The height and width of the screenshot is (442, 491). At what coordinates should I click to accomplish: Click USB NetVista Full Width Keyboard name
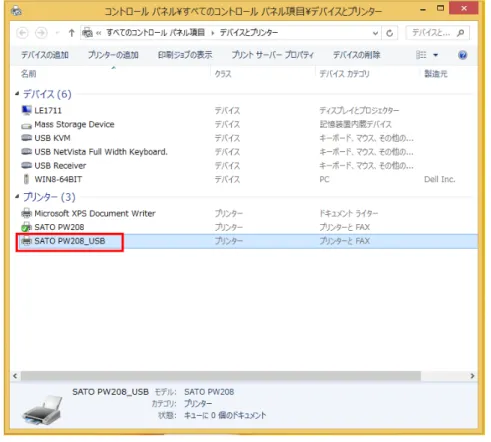(101, 152)
